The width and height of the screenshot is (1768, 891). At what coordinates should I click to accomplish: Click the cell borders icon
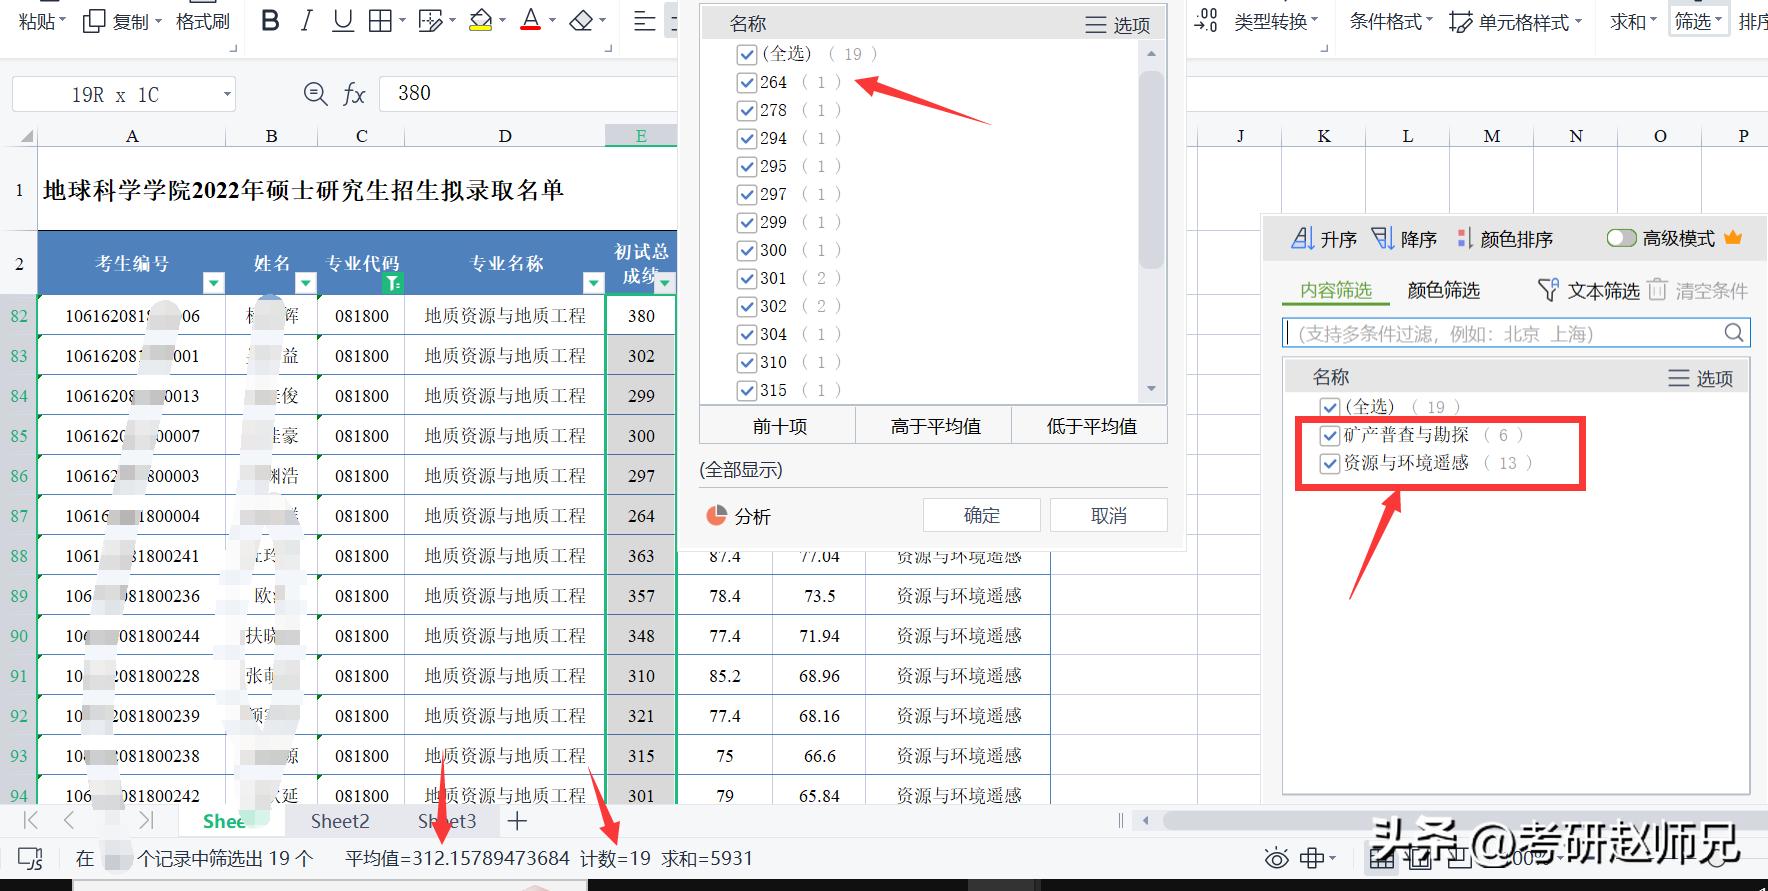pos(381,21)
